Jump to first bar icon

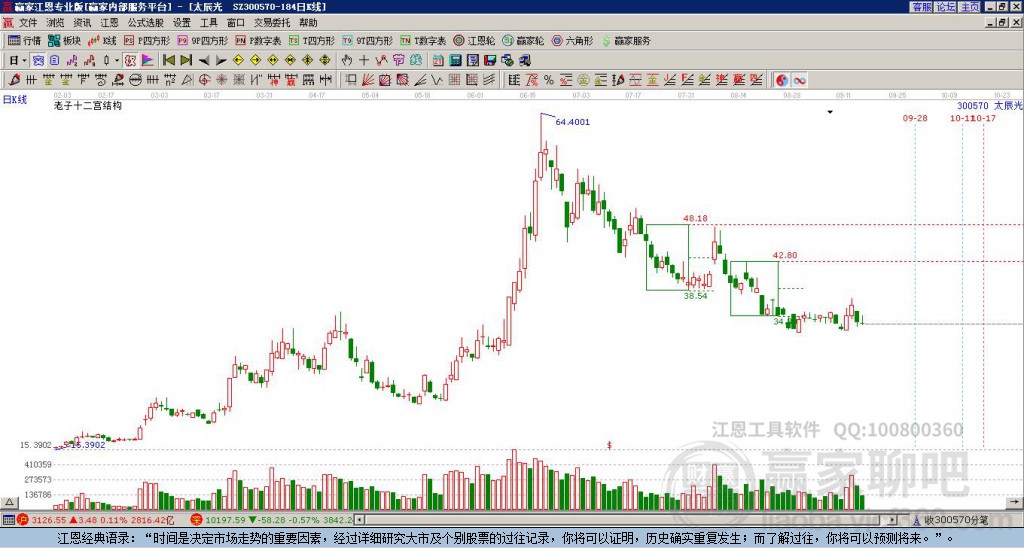tap(168, 61)
